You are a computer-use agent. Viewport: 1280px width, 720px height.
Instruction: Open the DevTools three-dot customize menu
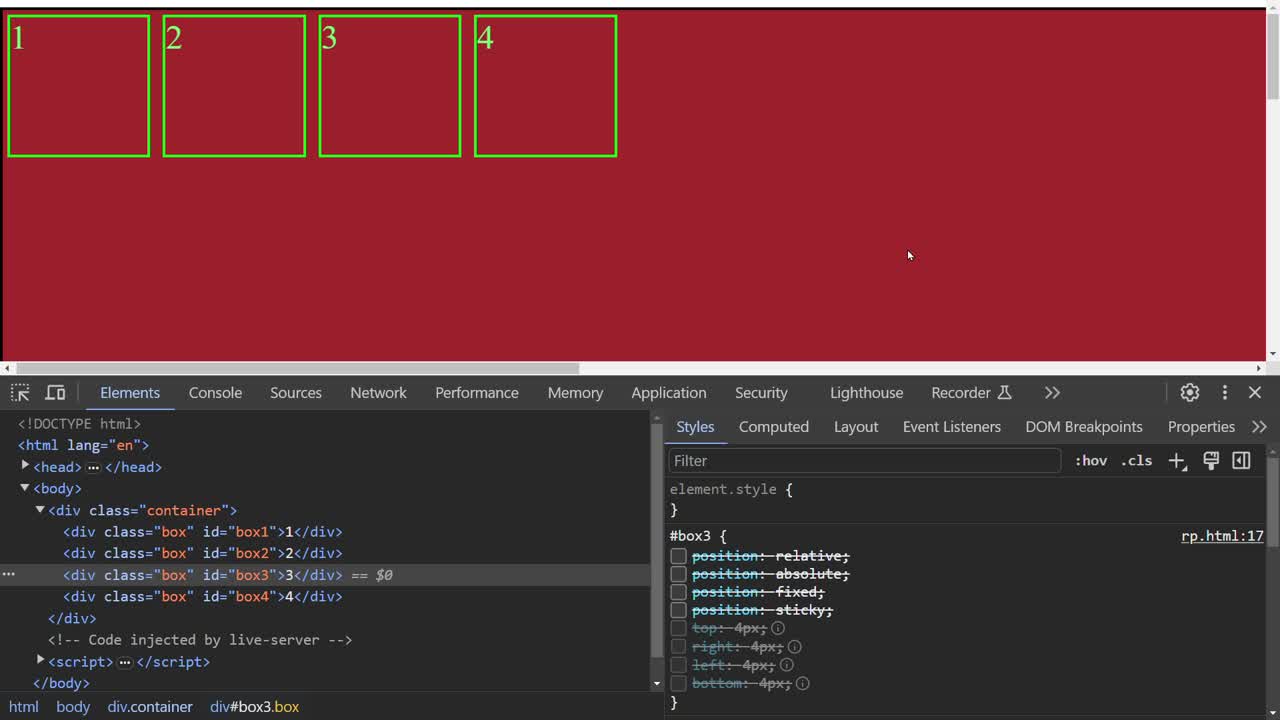[1225, 393]
